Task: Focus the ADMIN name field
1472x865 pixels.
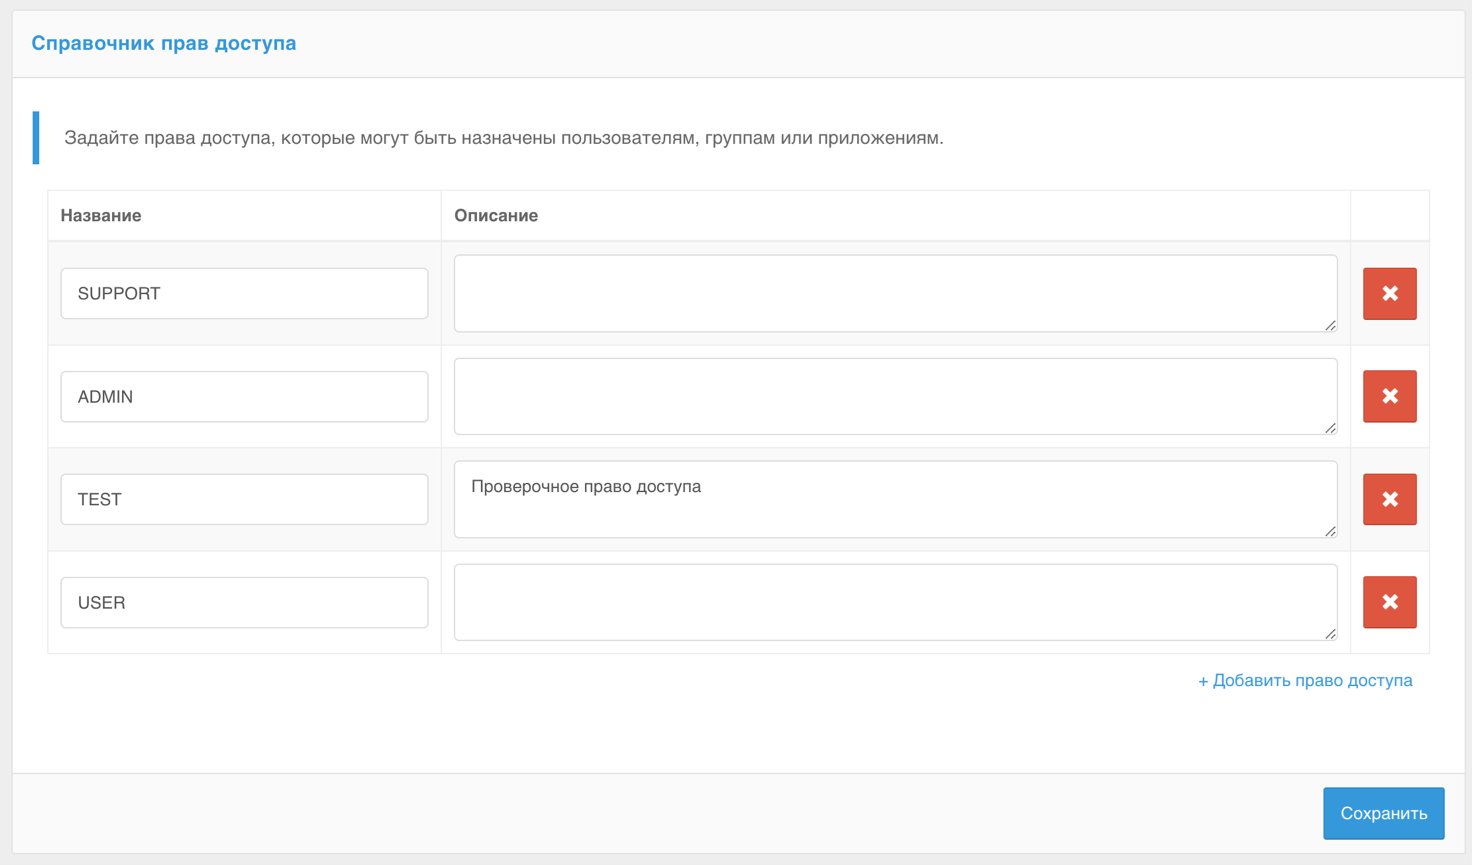Action: (244, 397)
